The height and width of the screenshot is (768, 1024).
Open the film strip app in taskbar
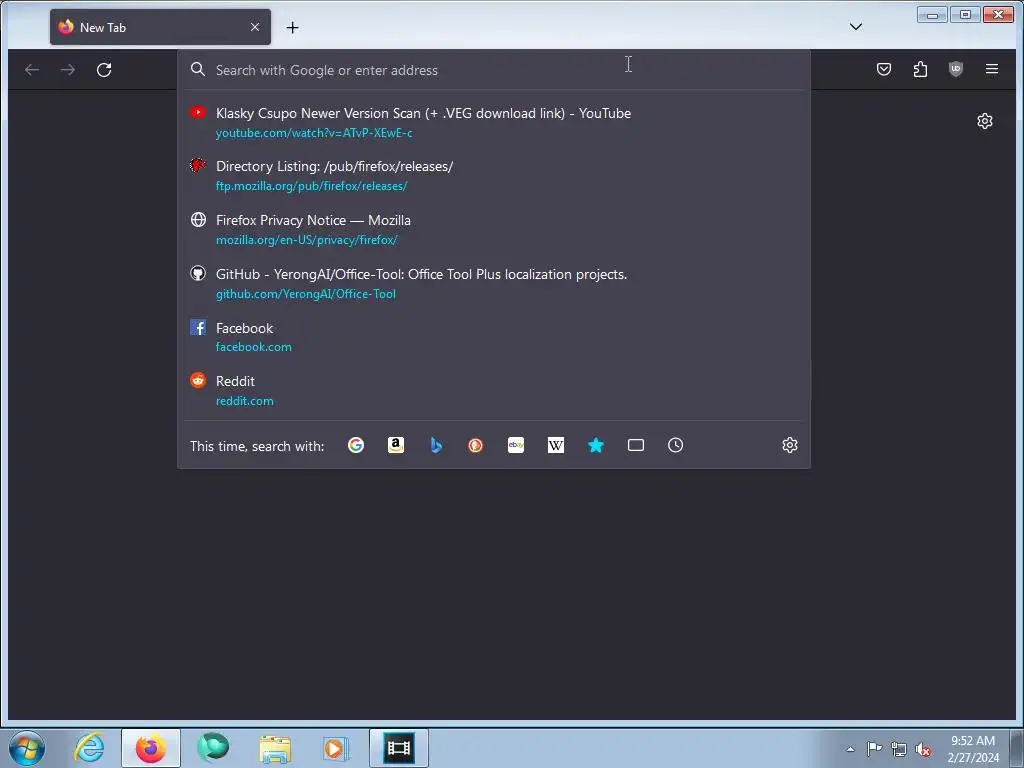pyautogui.click(x=398, y=748)
